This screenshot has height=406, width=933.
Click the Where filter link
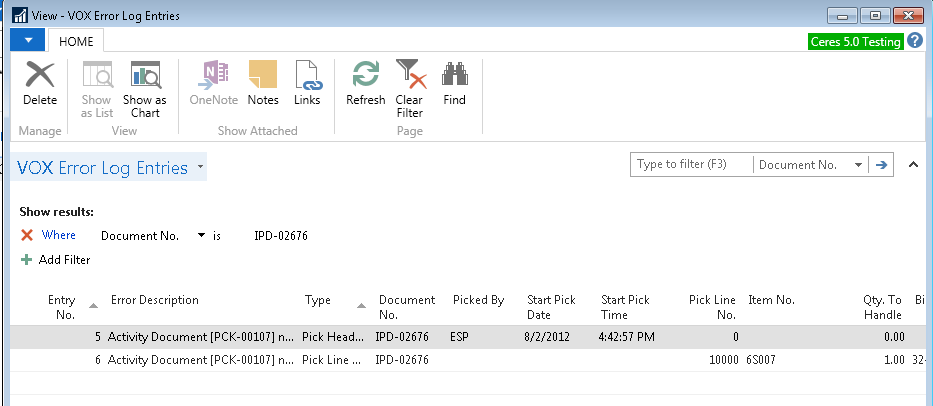pyautogui.click(x=58, y=236)
